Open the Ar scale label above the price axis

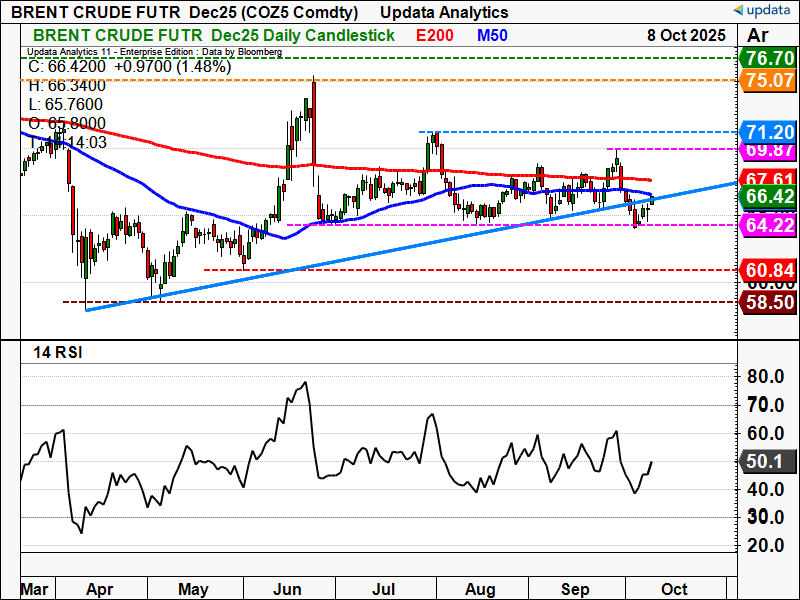758,36
